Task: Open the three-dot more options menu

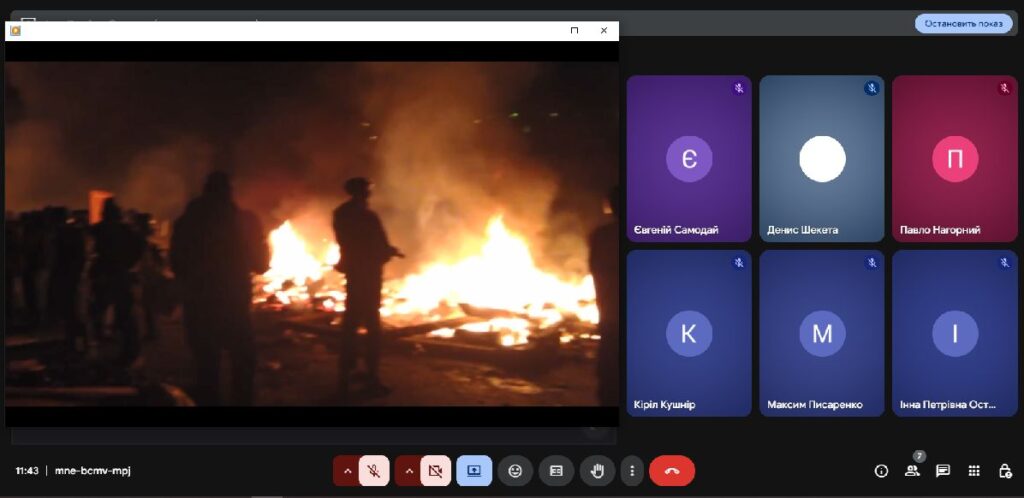Action: tap(631, 470)
